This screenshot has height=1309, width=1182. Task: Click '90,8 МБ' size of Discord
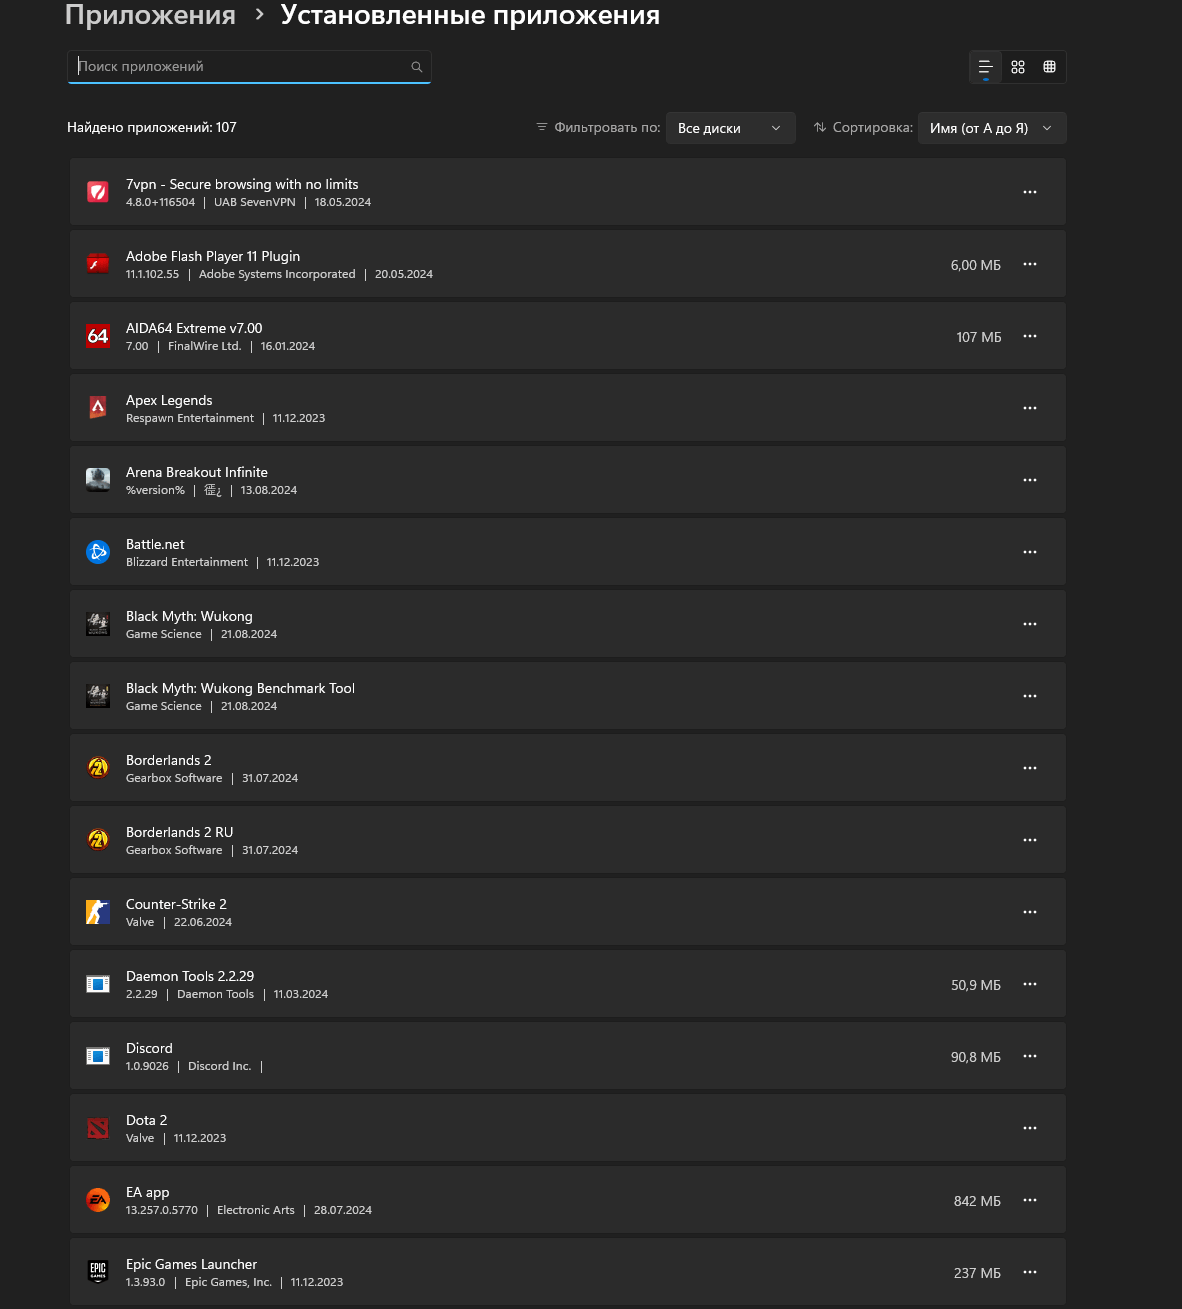pos(976,1057)
